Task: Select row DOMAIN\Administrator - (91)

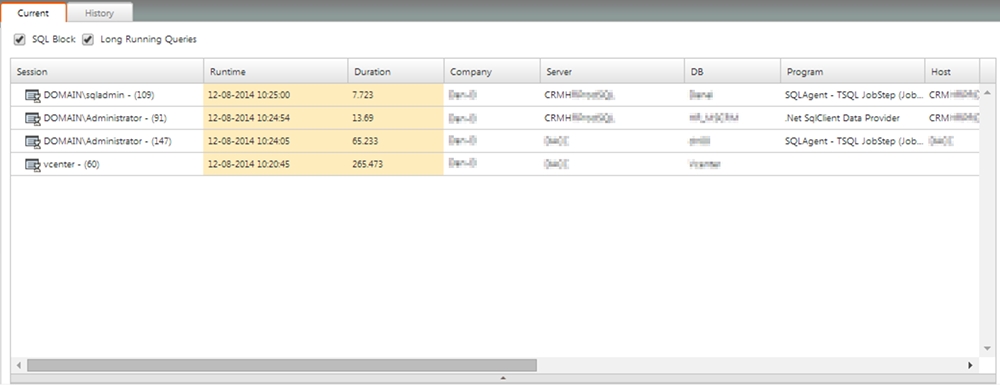Action: pos(495,118)
